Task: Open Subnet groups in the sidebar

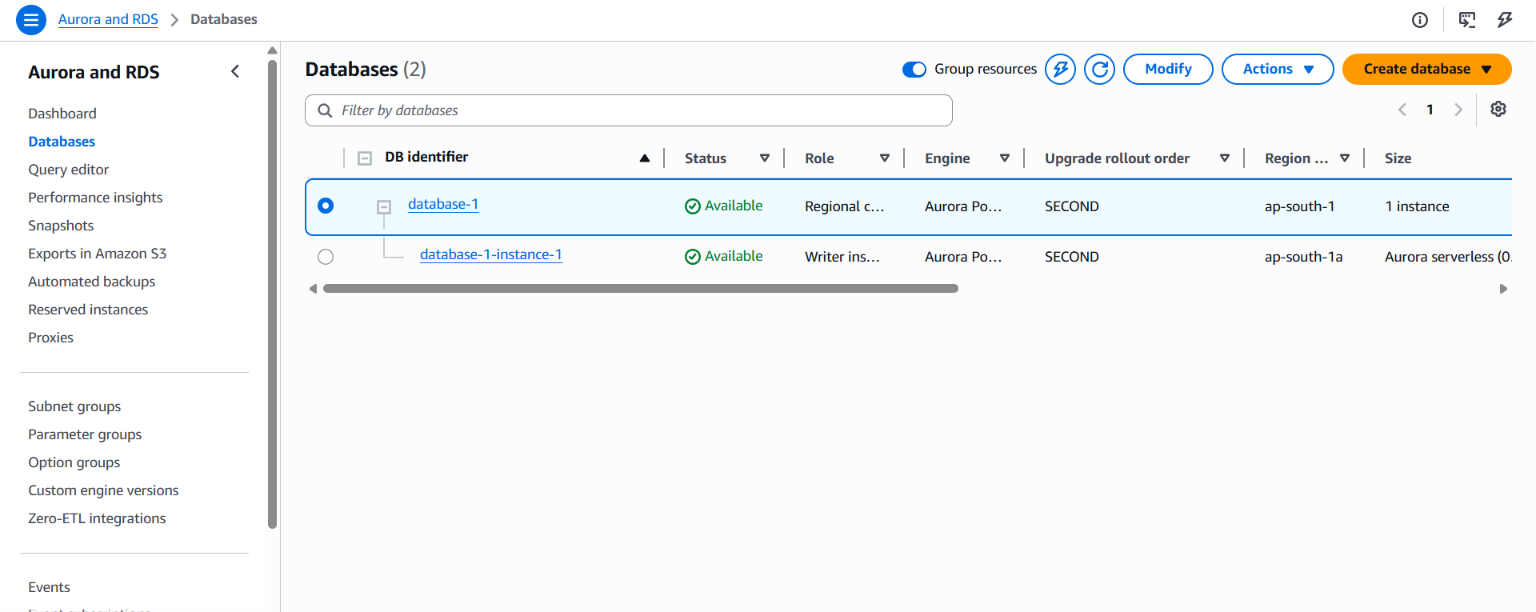Action: pos(74,407)
